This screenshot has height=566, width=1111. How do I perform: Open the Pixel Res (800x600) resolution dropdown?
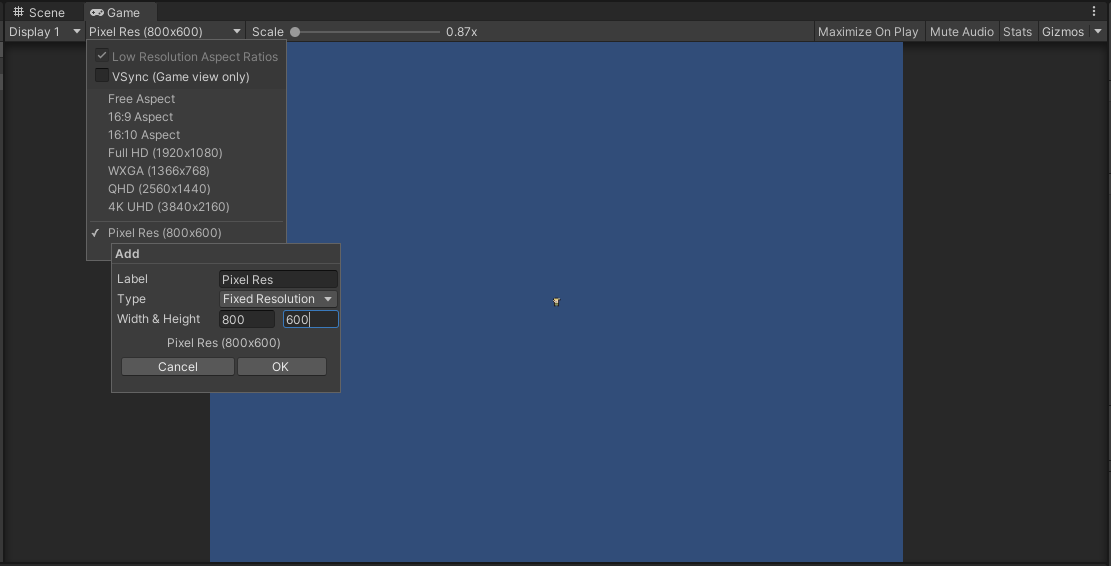(x=165, y=31)
